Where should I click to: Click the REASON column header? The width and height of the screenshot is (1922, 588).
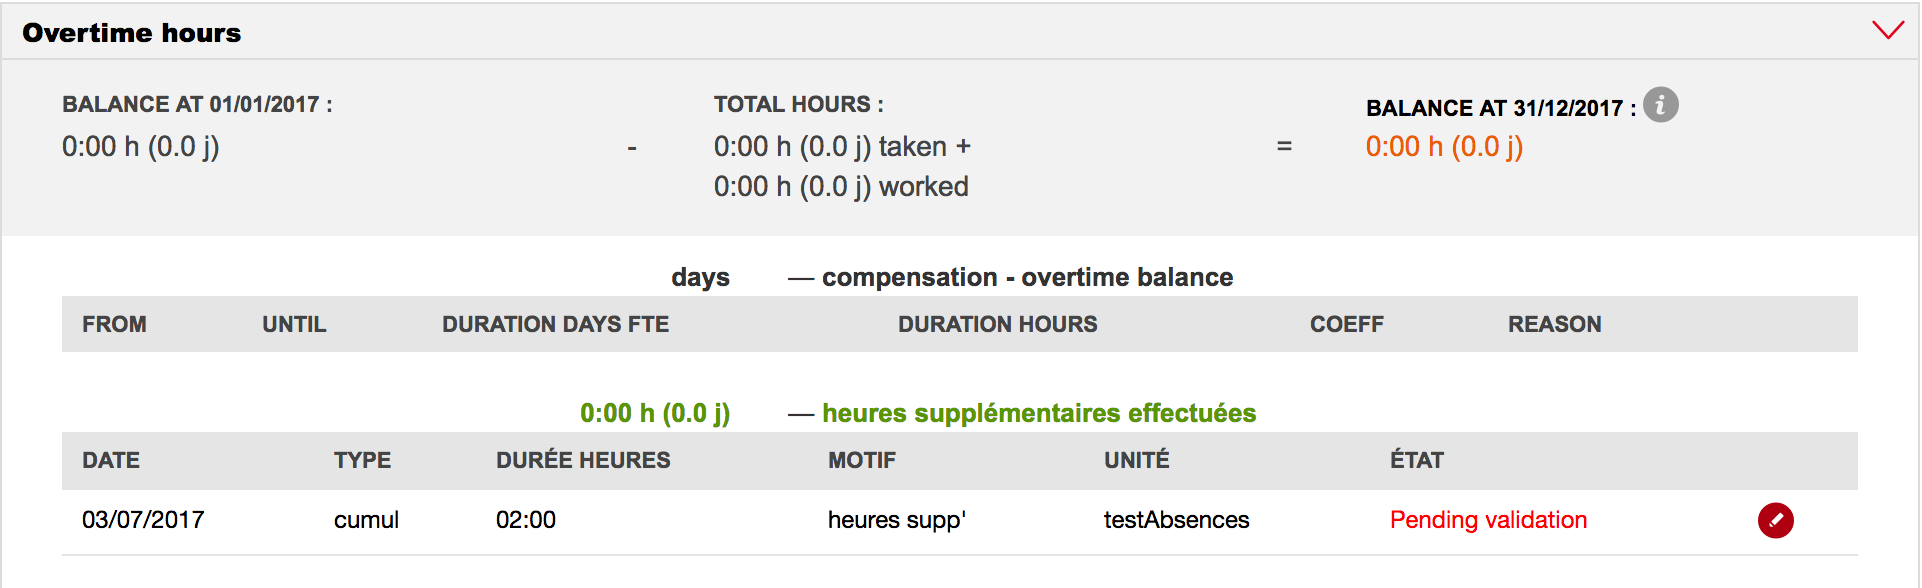pos(1554,324)
